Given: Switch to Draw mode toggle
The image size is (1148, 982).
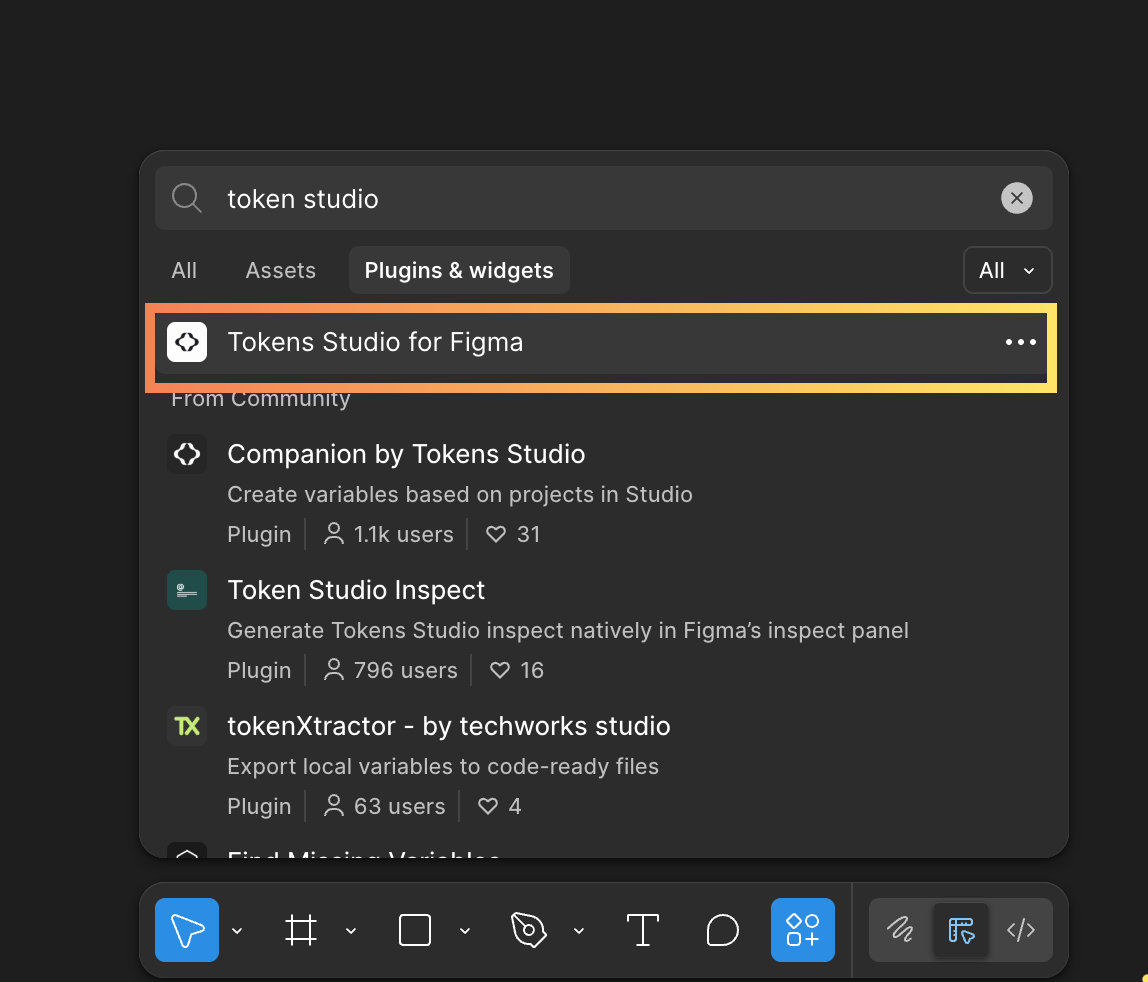Looking at the screenshot, I should tap(900, 930).
